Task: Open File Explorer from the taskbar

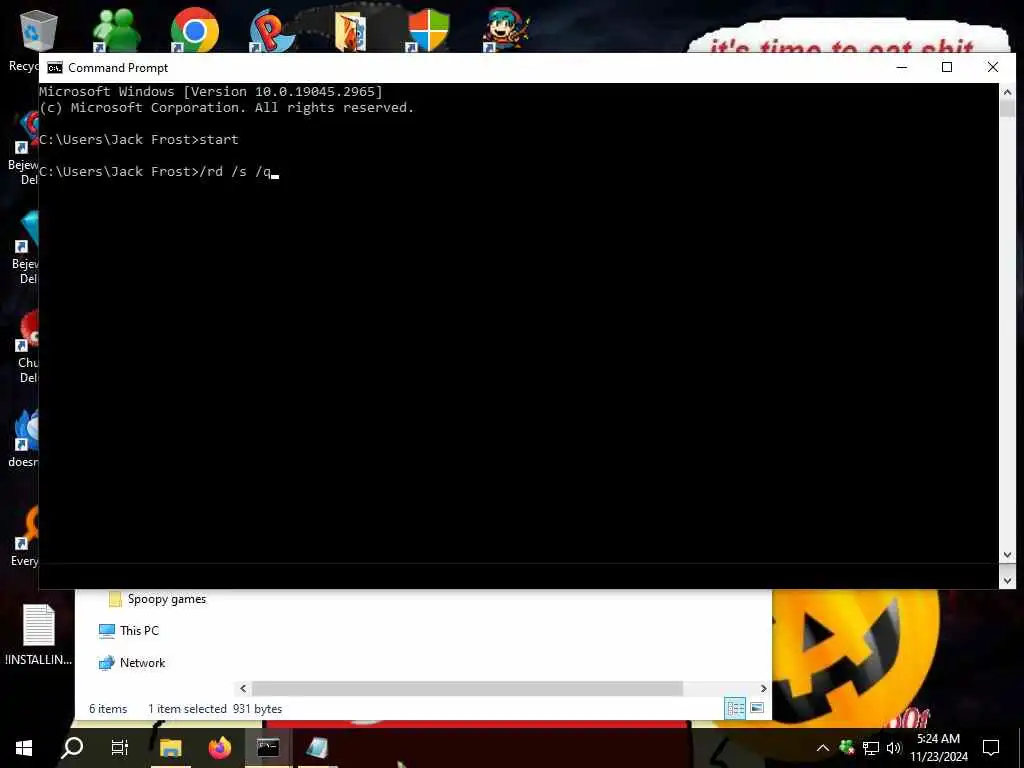Action: [170, 748]
